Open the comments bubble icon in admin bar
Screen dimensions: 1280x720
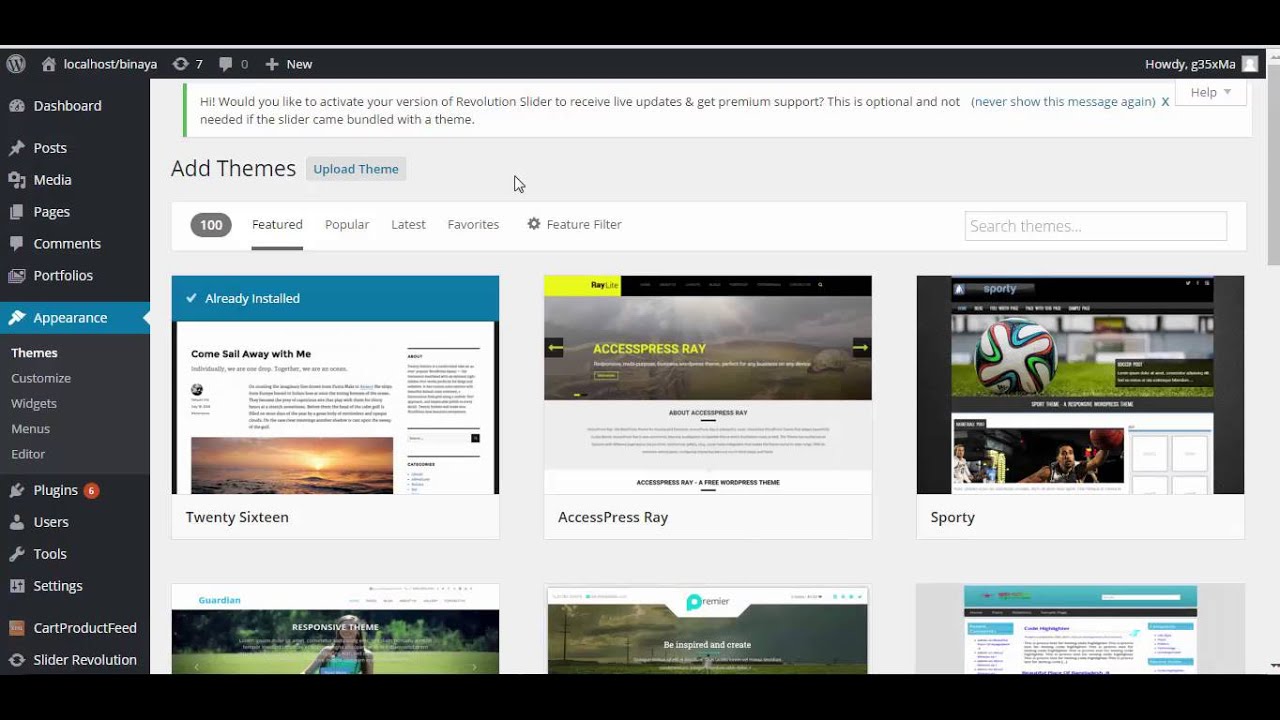tap(226, 64)
